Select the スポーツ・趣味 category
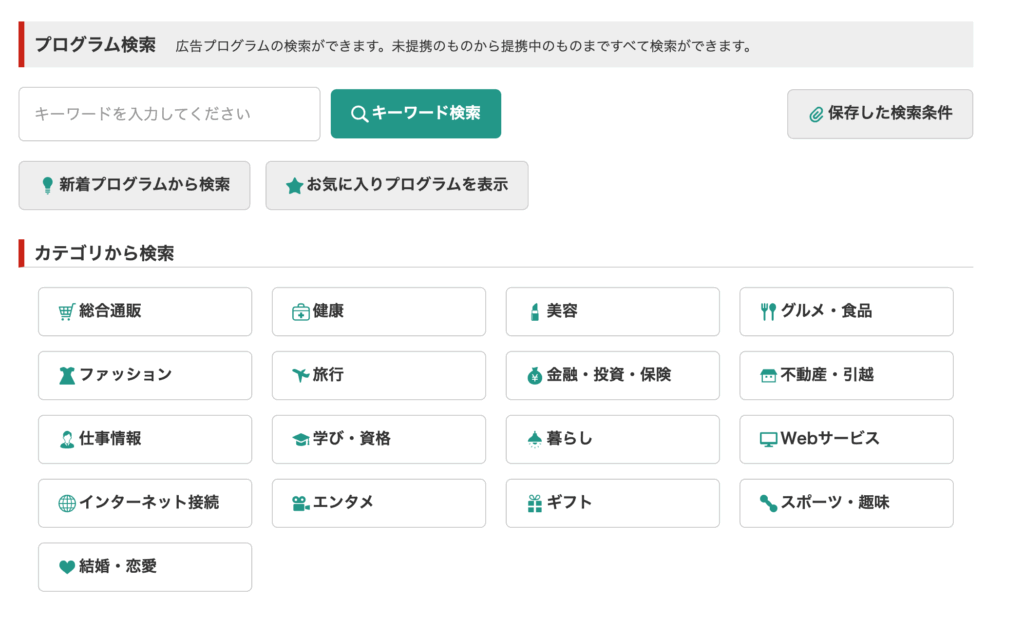Viewport: 1024px width, 620px height. (x=846, y=503)
